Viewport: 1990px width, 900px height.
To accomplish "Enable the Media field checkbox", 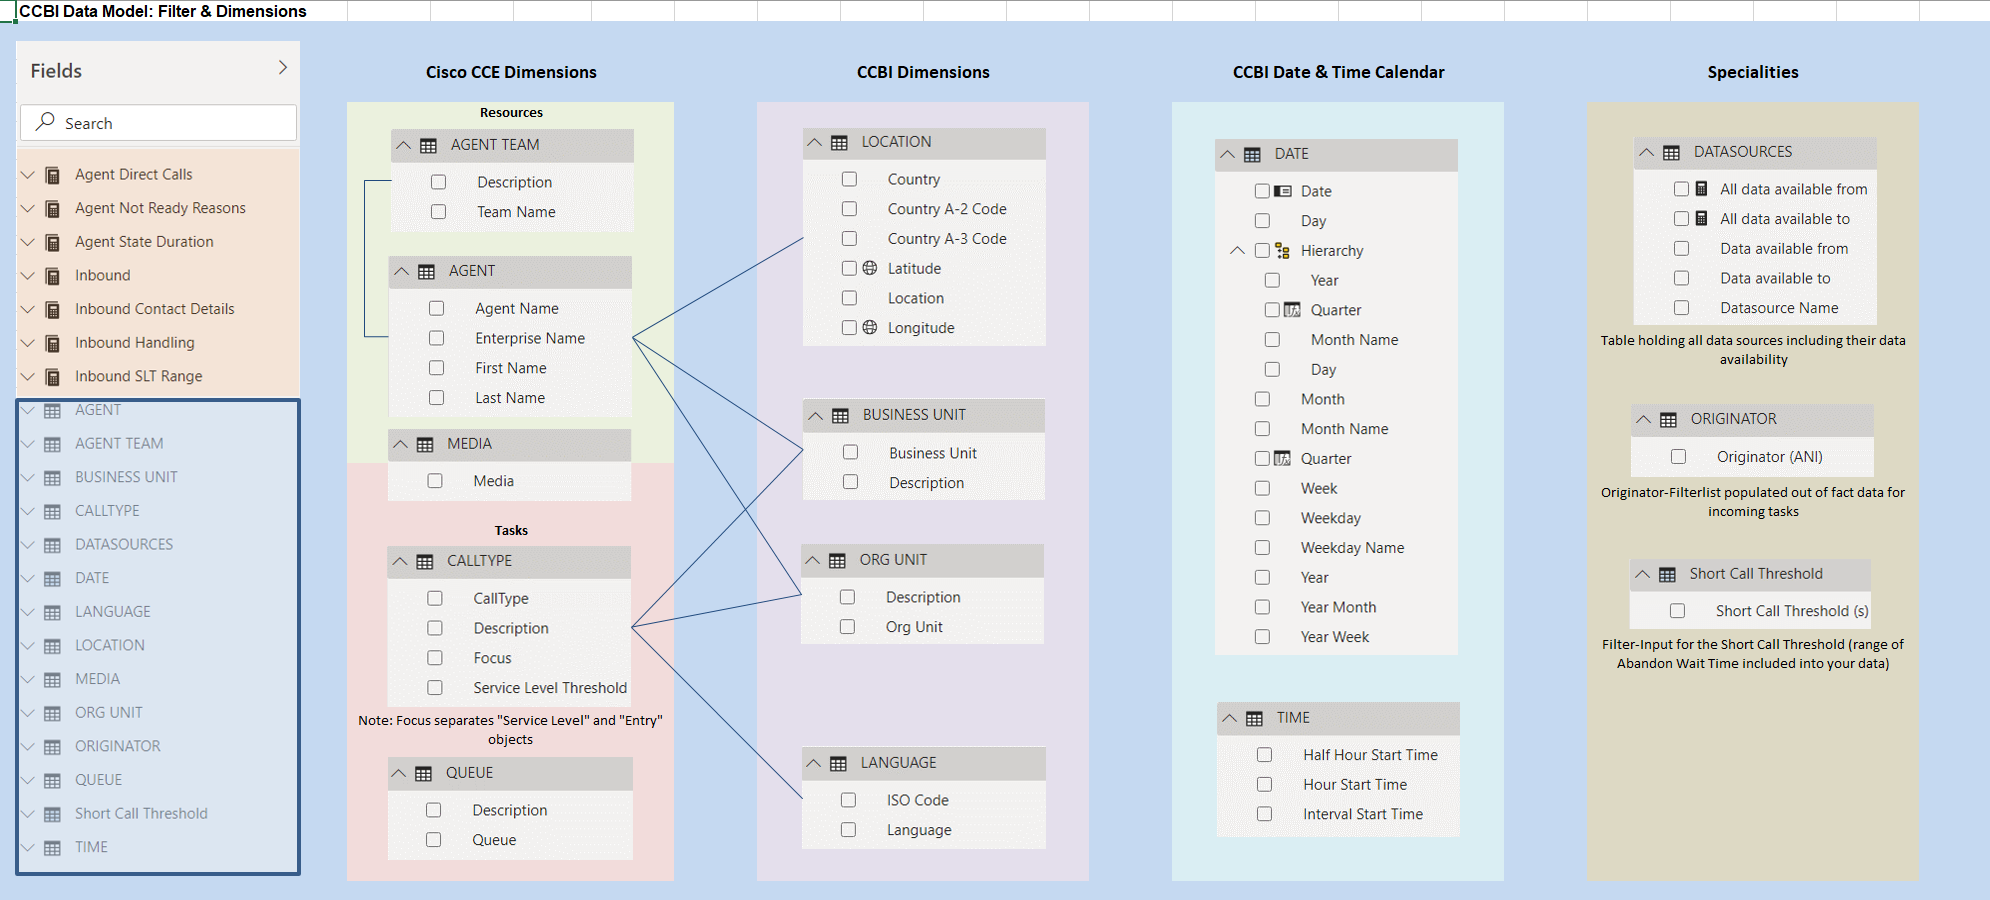I will (x=434, y=481).
